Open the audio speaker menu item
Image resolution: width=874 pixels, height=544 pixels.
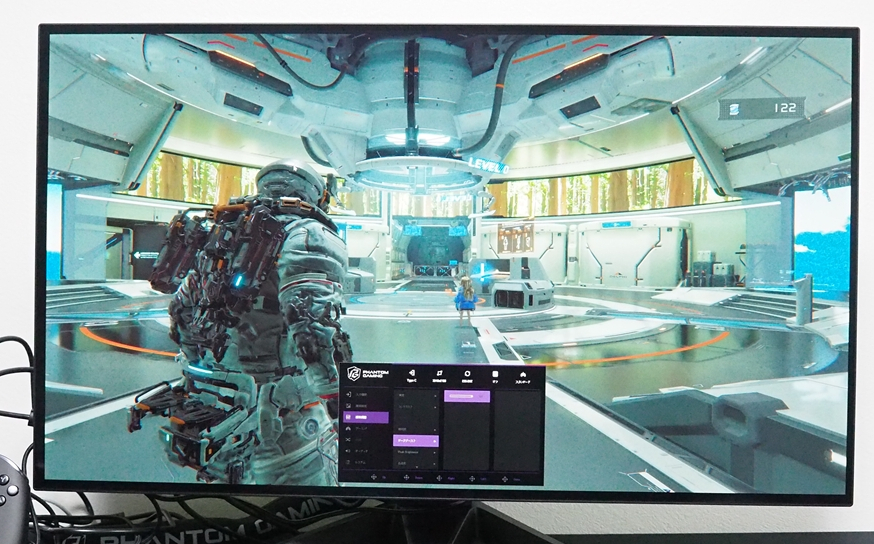[349, 451]
